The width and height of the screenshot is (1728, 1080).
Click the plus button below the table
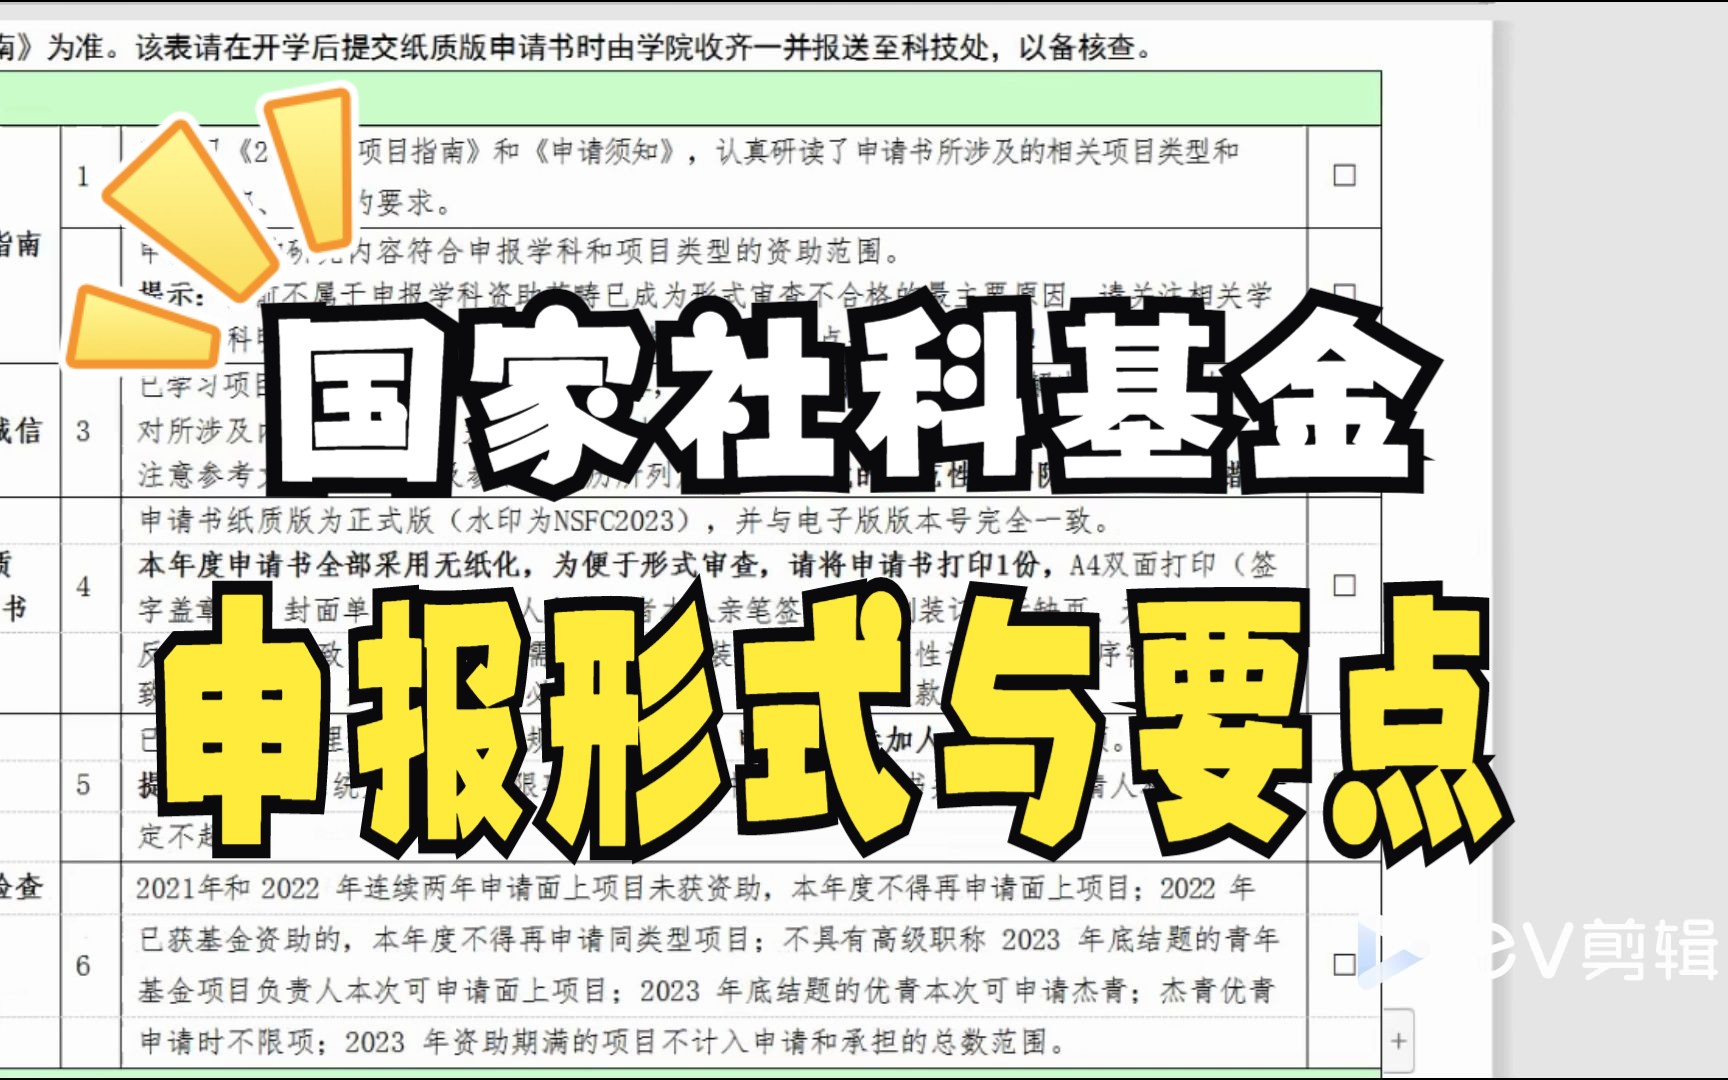(x=1398, y=1041)
